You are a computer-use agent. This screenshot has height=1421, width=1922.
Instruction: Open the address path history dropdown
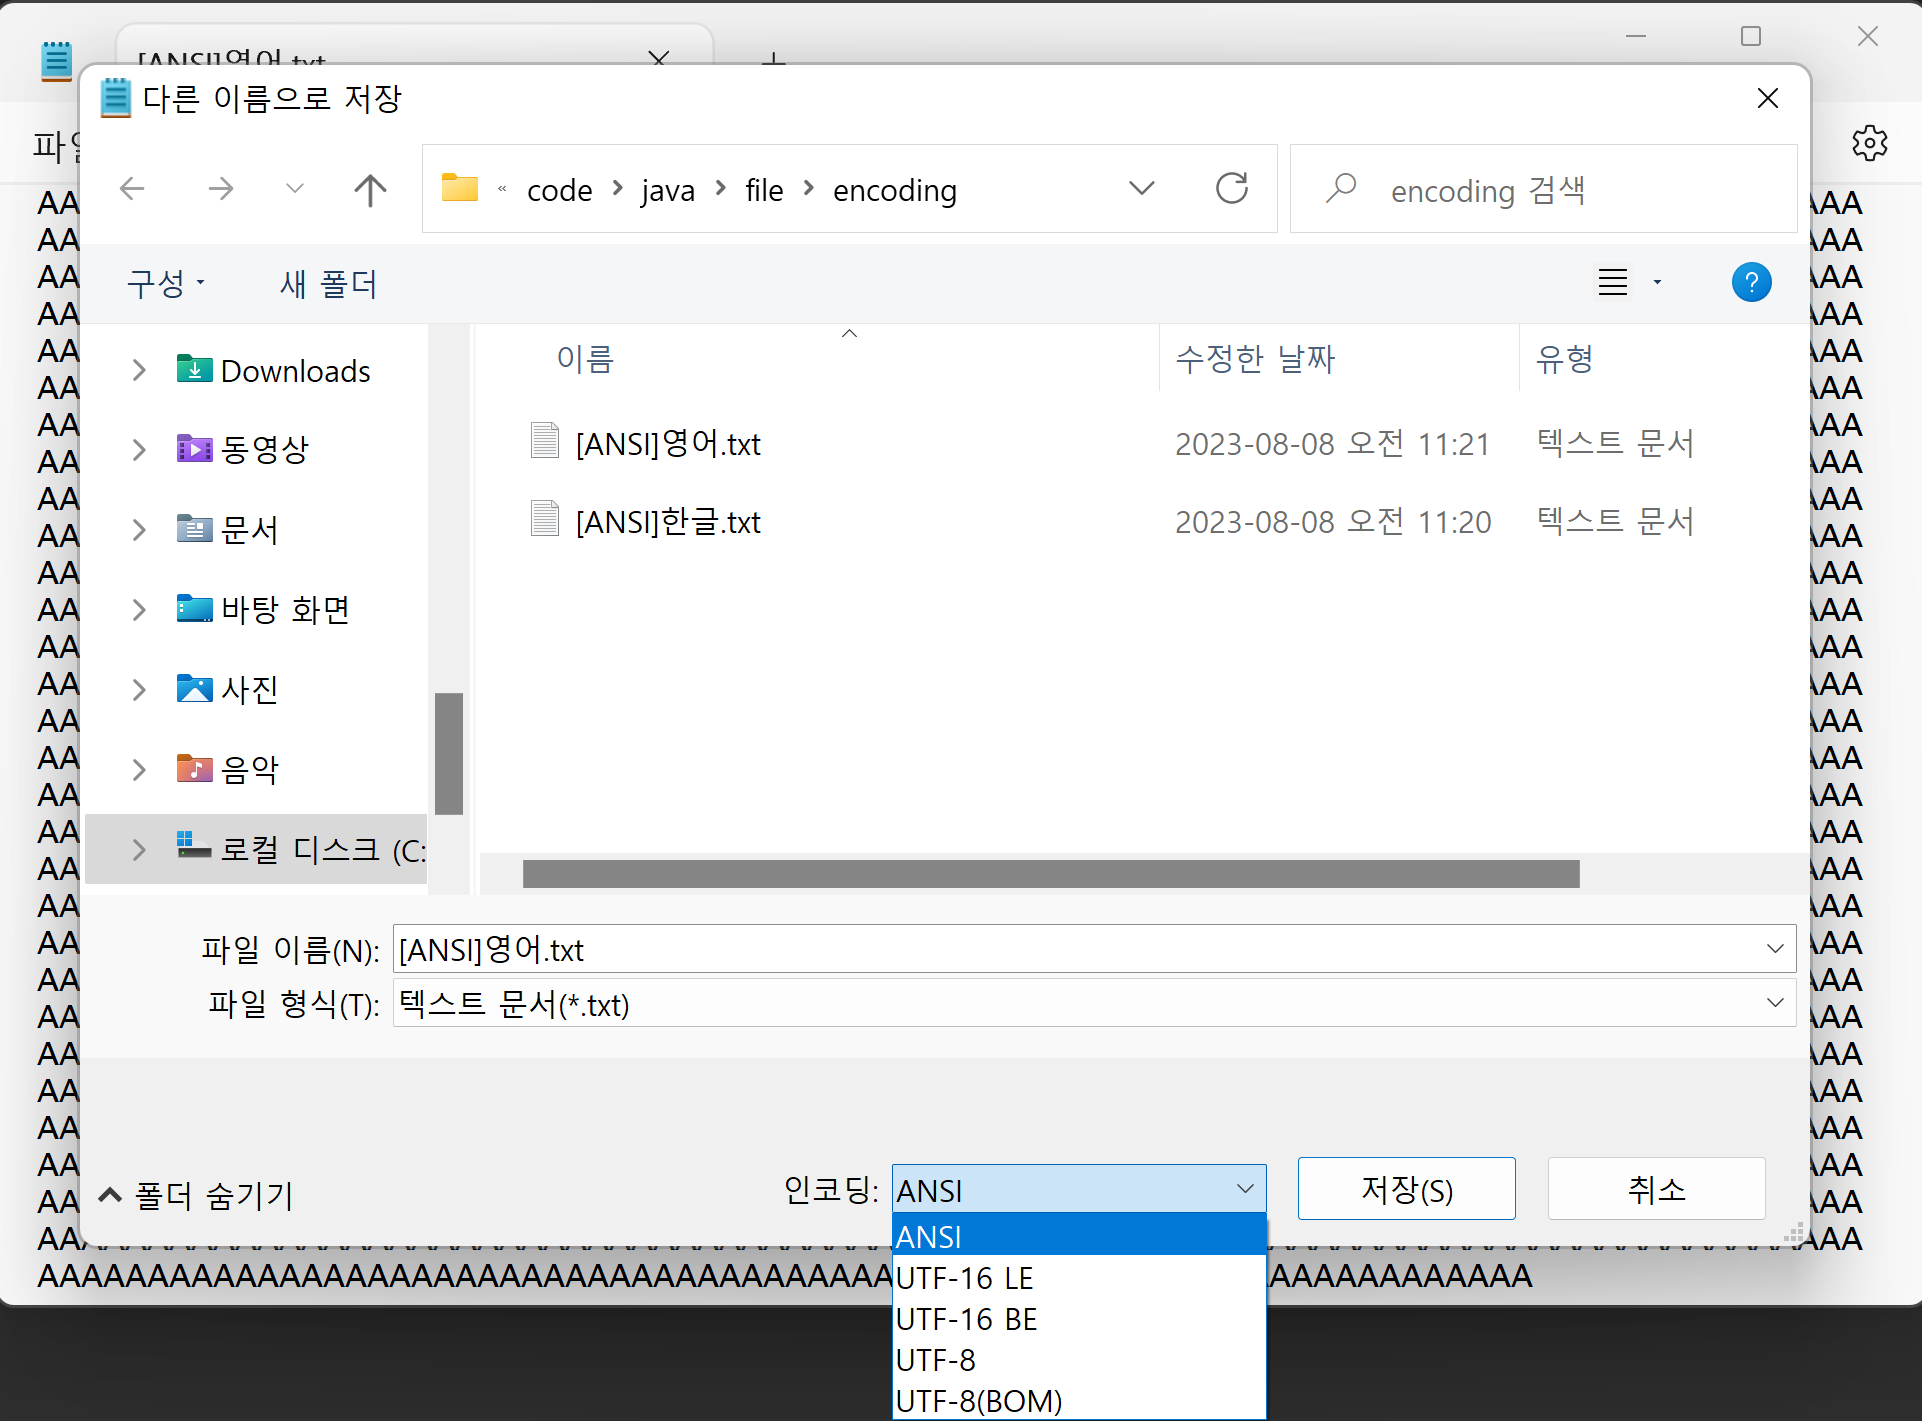pyautogui.click(x=1141, y=189)
